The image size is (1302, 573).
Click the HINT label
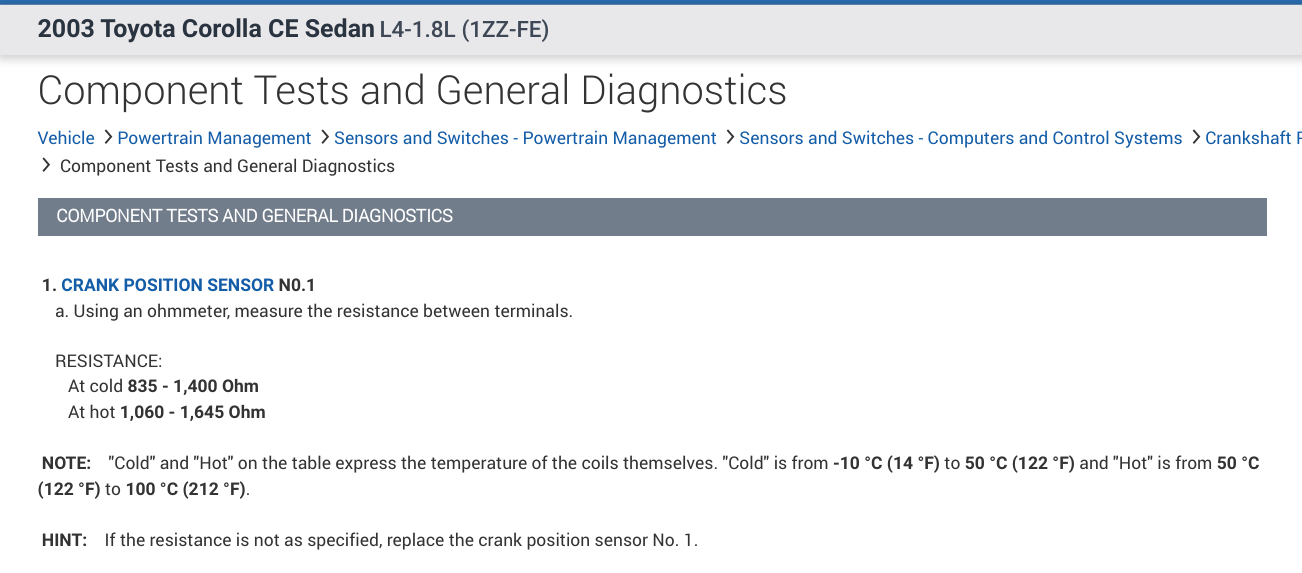(x=64, y=540)
